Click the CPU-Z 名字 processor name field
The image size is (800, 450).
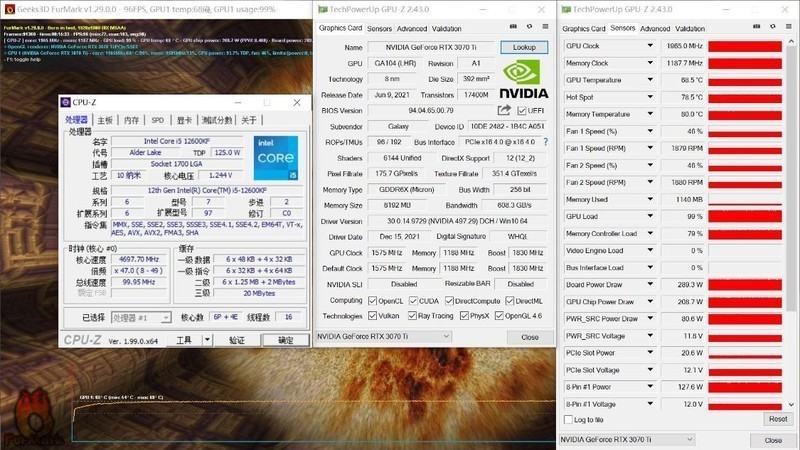177,141
